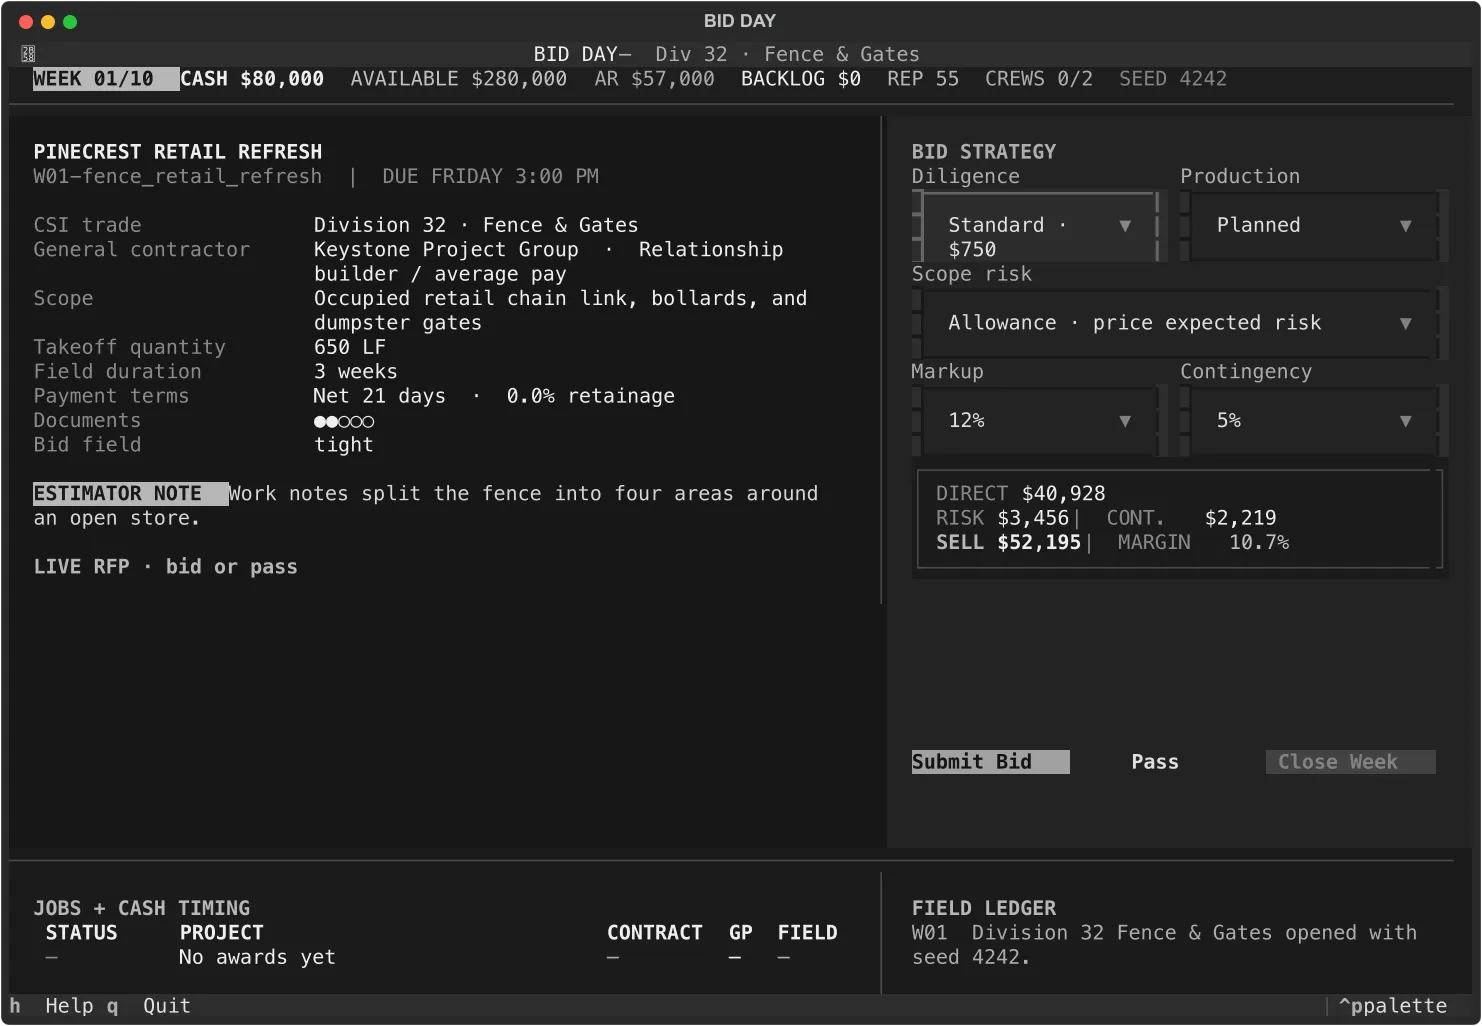
Task: Click the green maximize window button
Action: (x=70, y=22)
